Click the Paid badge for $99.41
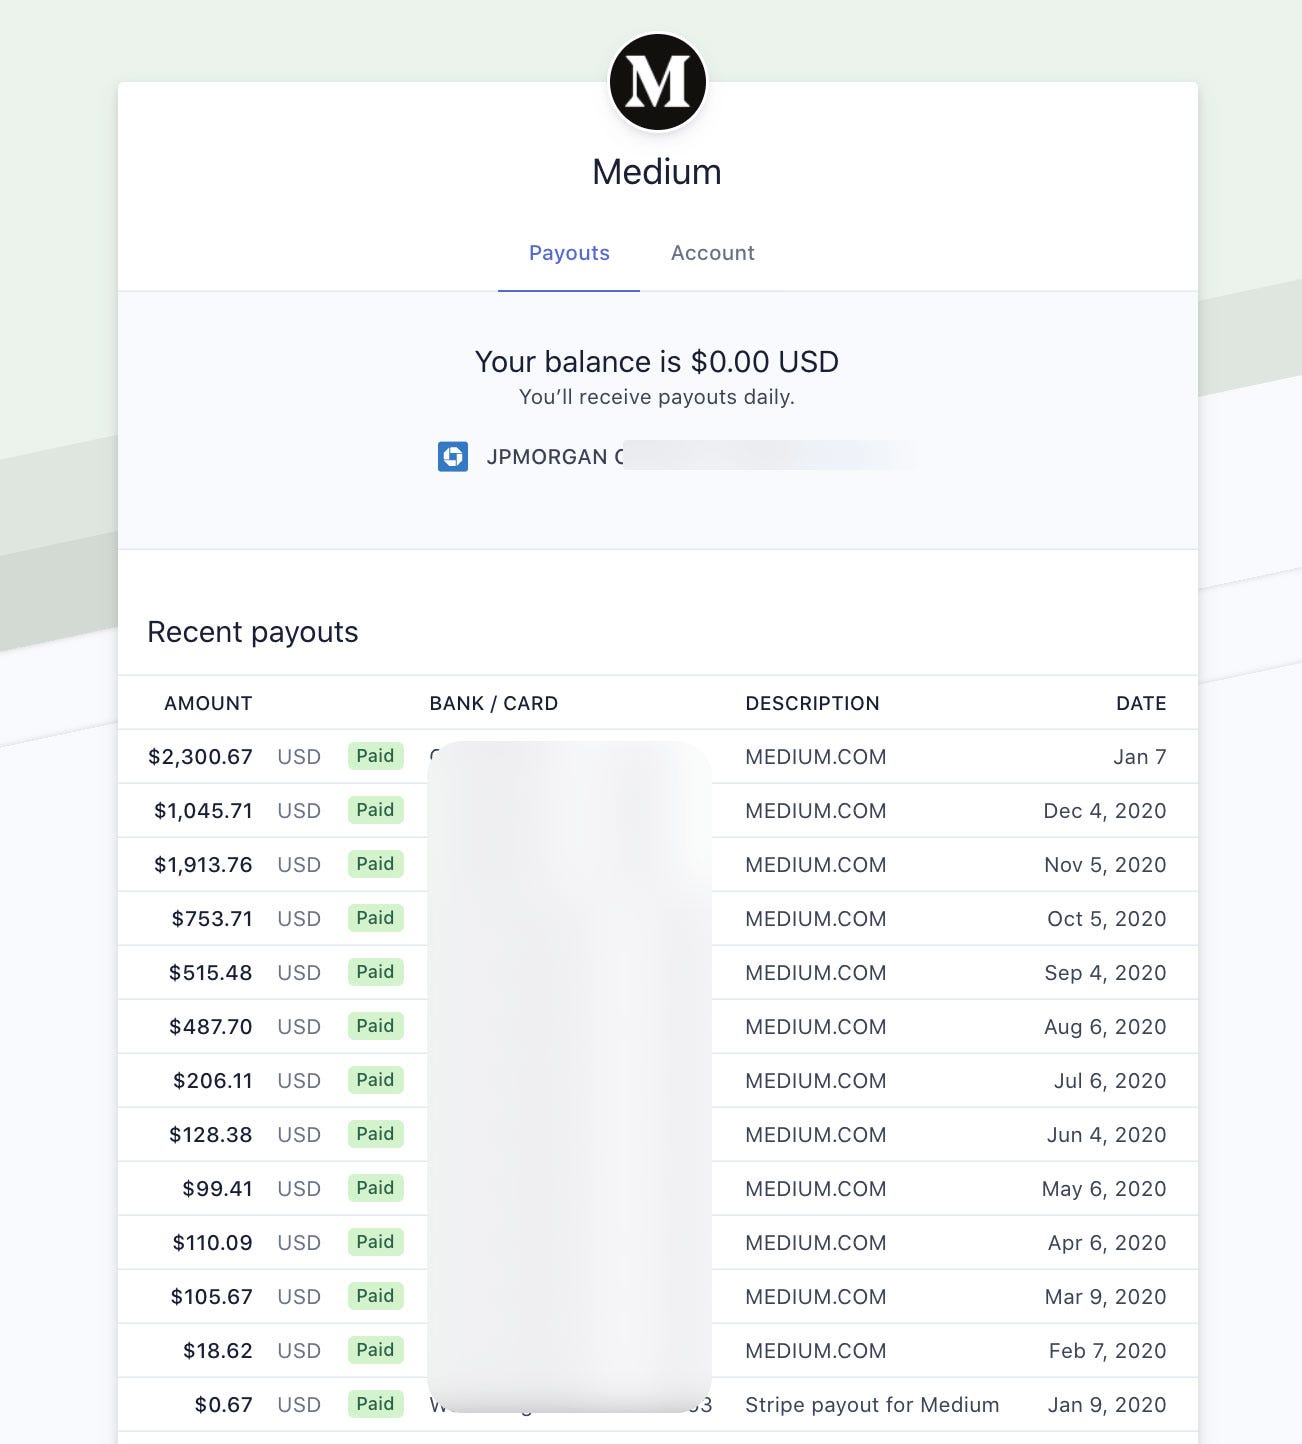 (x=375, y=1188)
